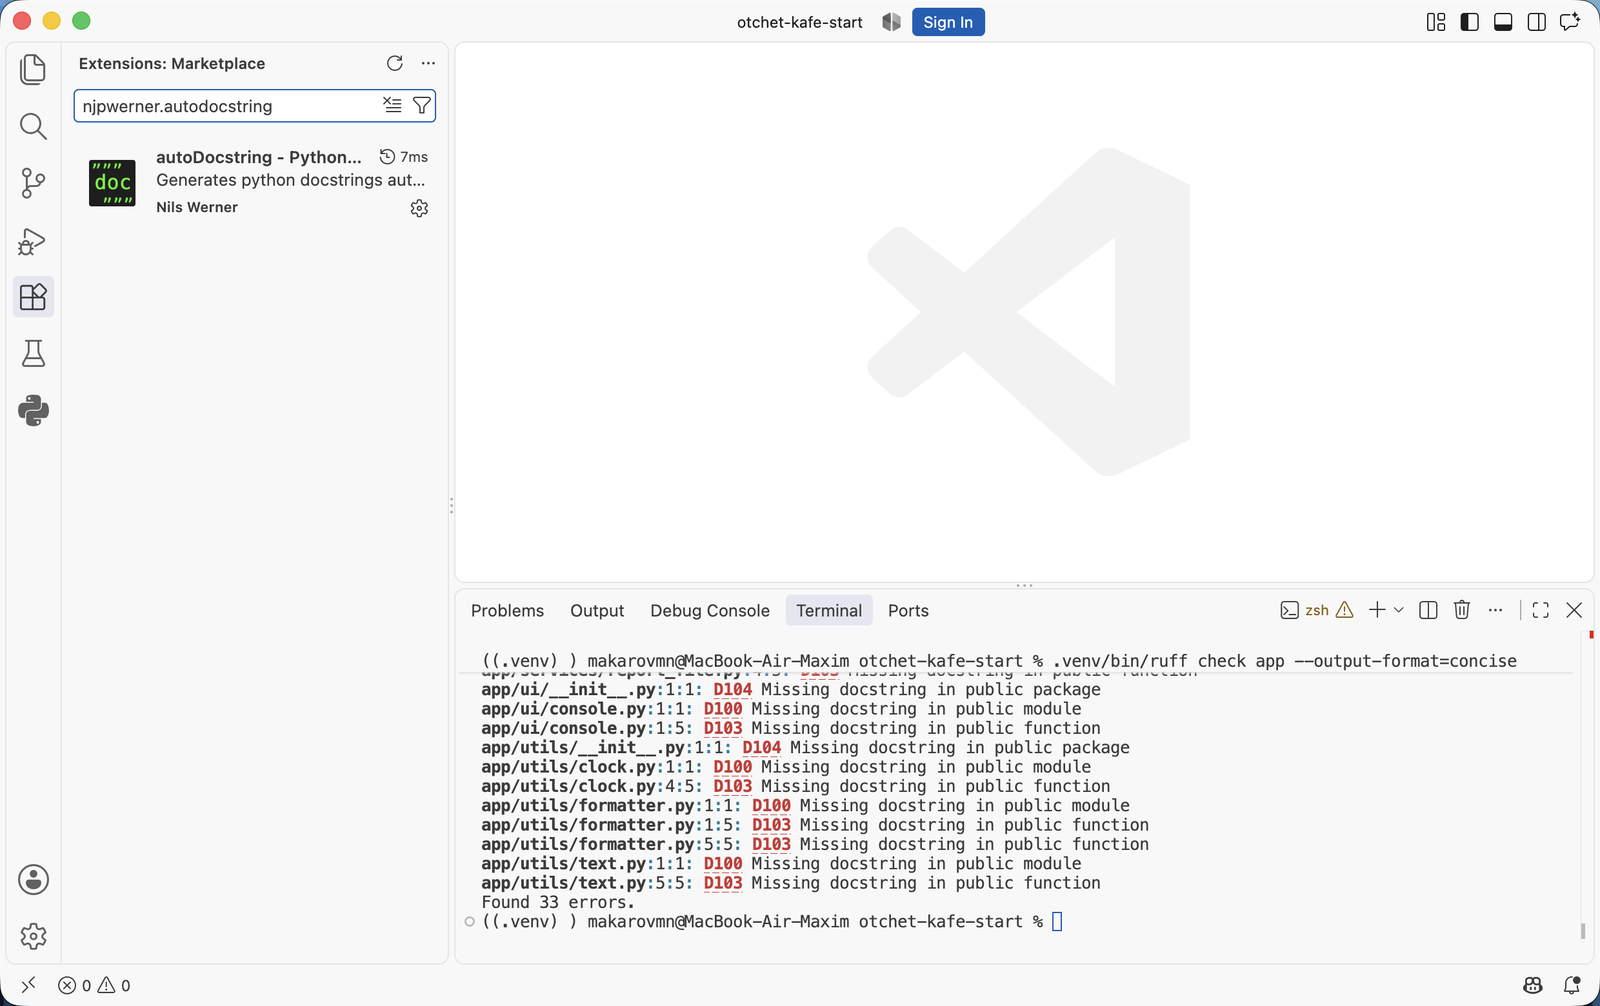Select the Extensions view icon
1600x1006 pixels.
(x=33, y=297)
